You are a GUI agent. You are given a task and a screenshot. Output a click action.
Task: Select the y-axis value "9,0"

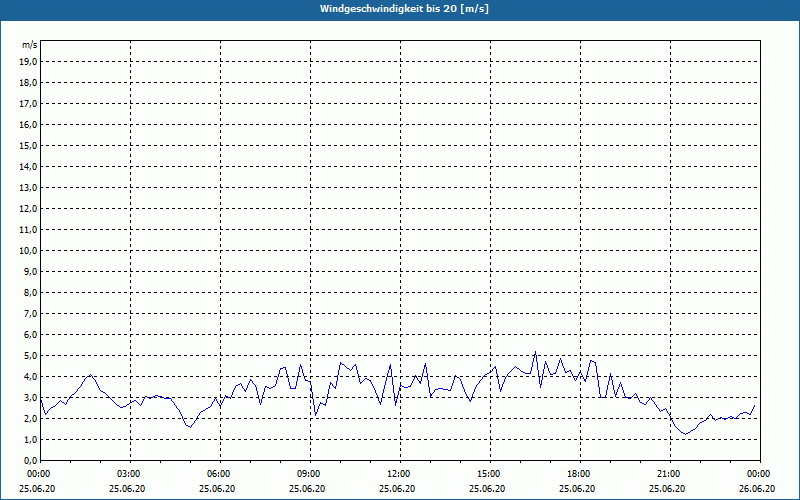[30, 271]
